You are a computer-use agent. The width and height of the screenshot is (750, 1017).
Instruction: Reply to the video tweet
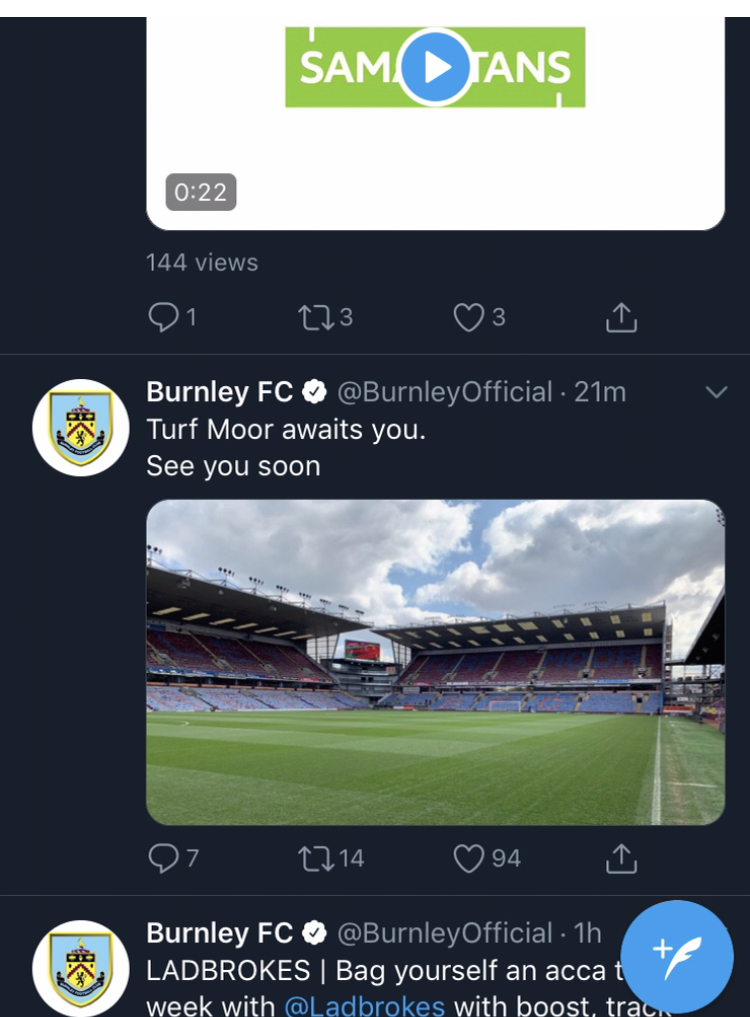pyautogui.click(x=163, y=318)
